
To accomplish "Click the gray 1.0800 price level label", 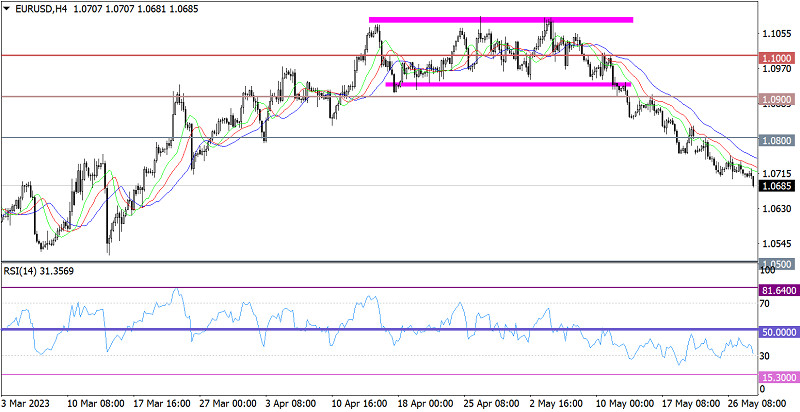I will [777, 142].
